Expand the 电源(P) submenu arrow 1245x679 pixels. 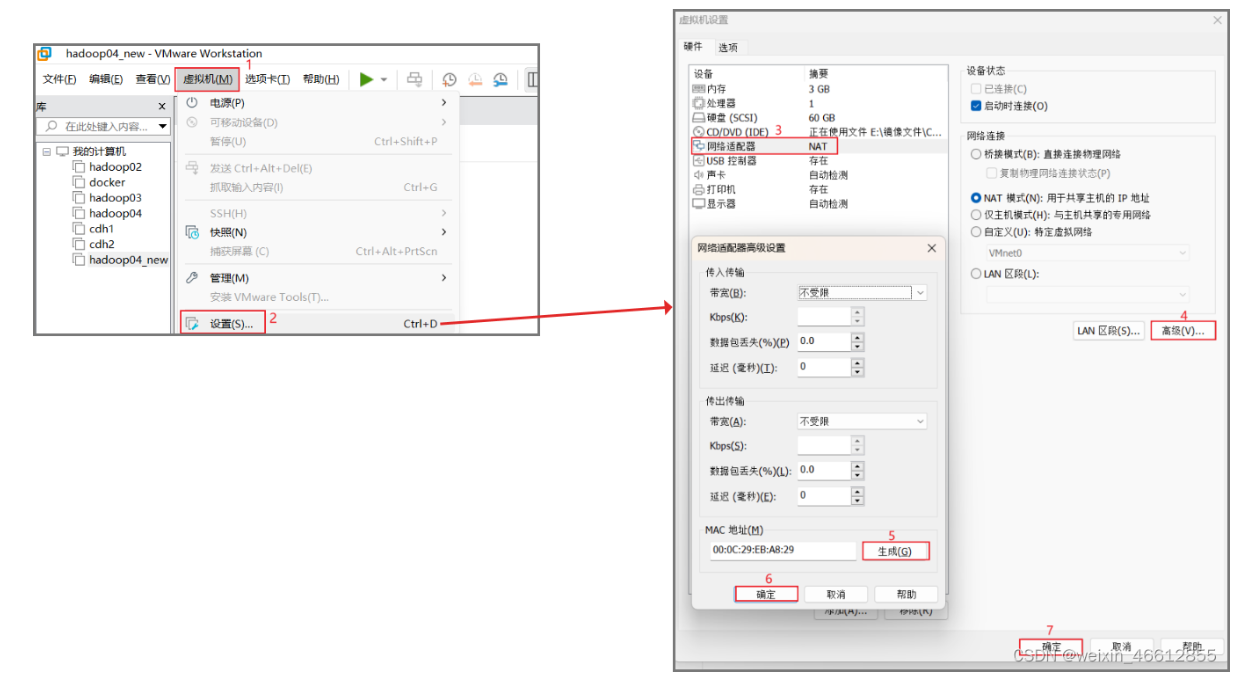coord(444,103)
